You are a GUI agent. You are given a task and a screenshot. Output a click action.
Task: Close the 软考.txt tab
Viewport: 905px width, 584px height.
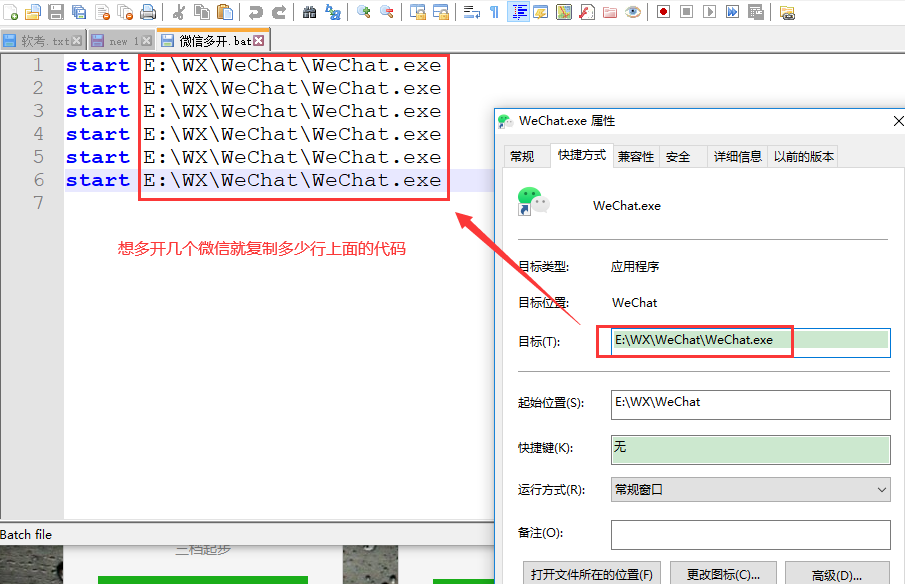(x=77, y=41)
